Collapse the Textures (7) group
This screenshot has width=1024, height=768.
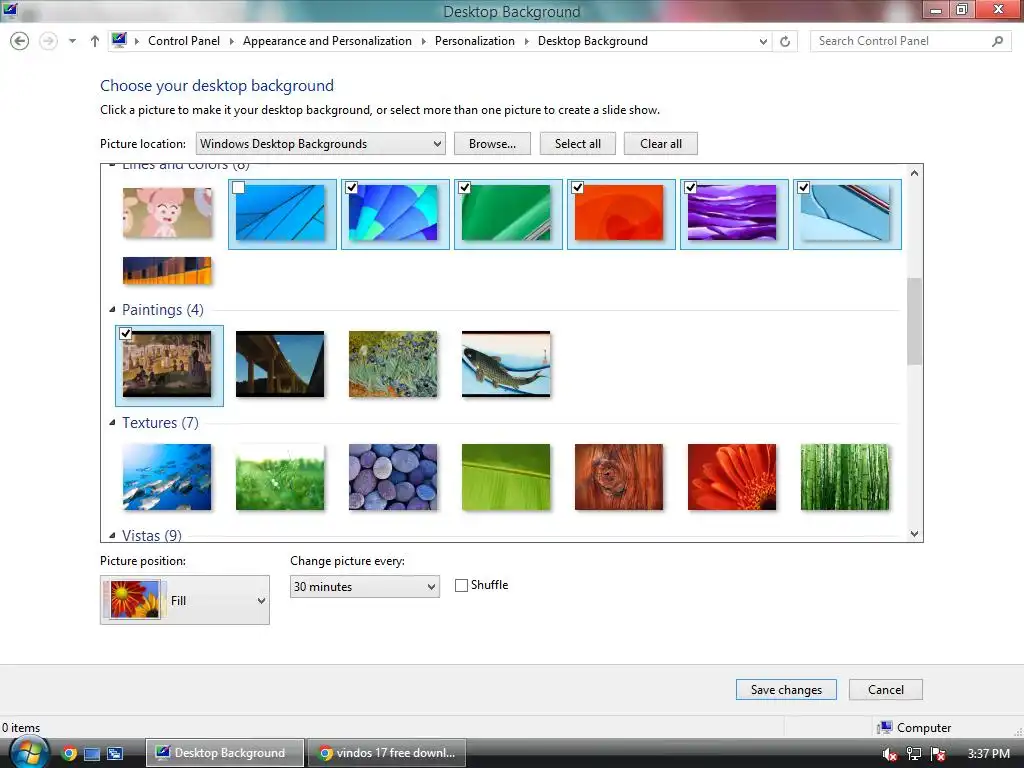pyautogui.click(x=112, y=423)
